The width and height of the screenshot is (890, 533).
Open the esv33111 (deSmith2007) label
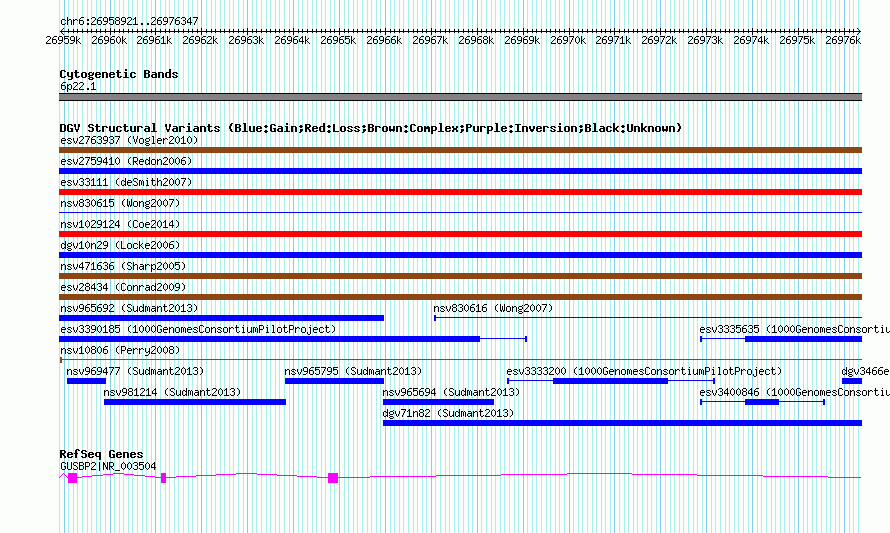click(x=126, y=182)
